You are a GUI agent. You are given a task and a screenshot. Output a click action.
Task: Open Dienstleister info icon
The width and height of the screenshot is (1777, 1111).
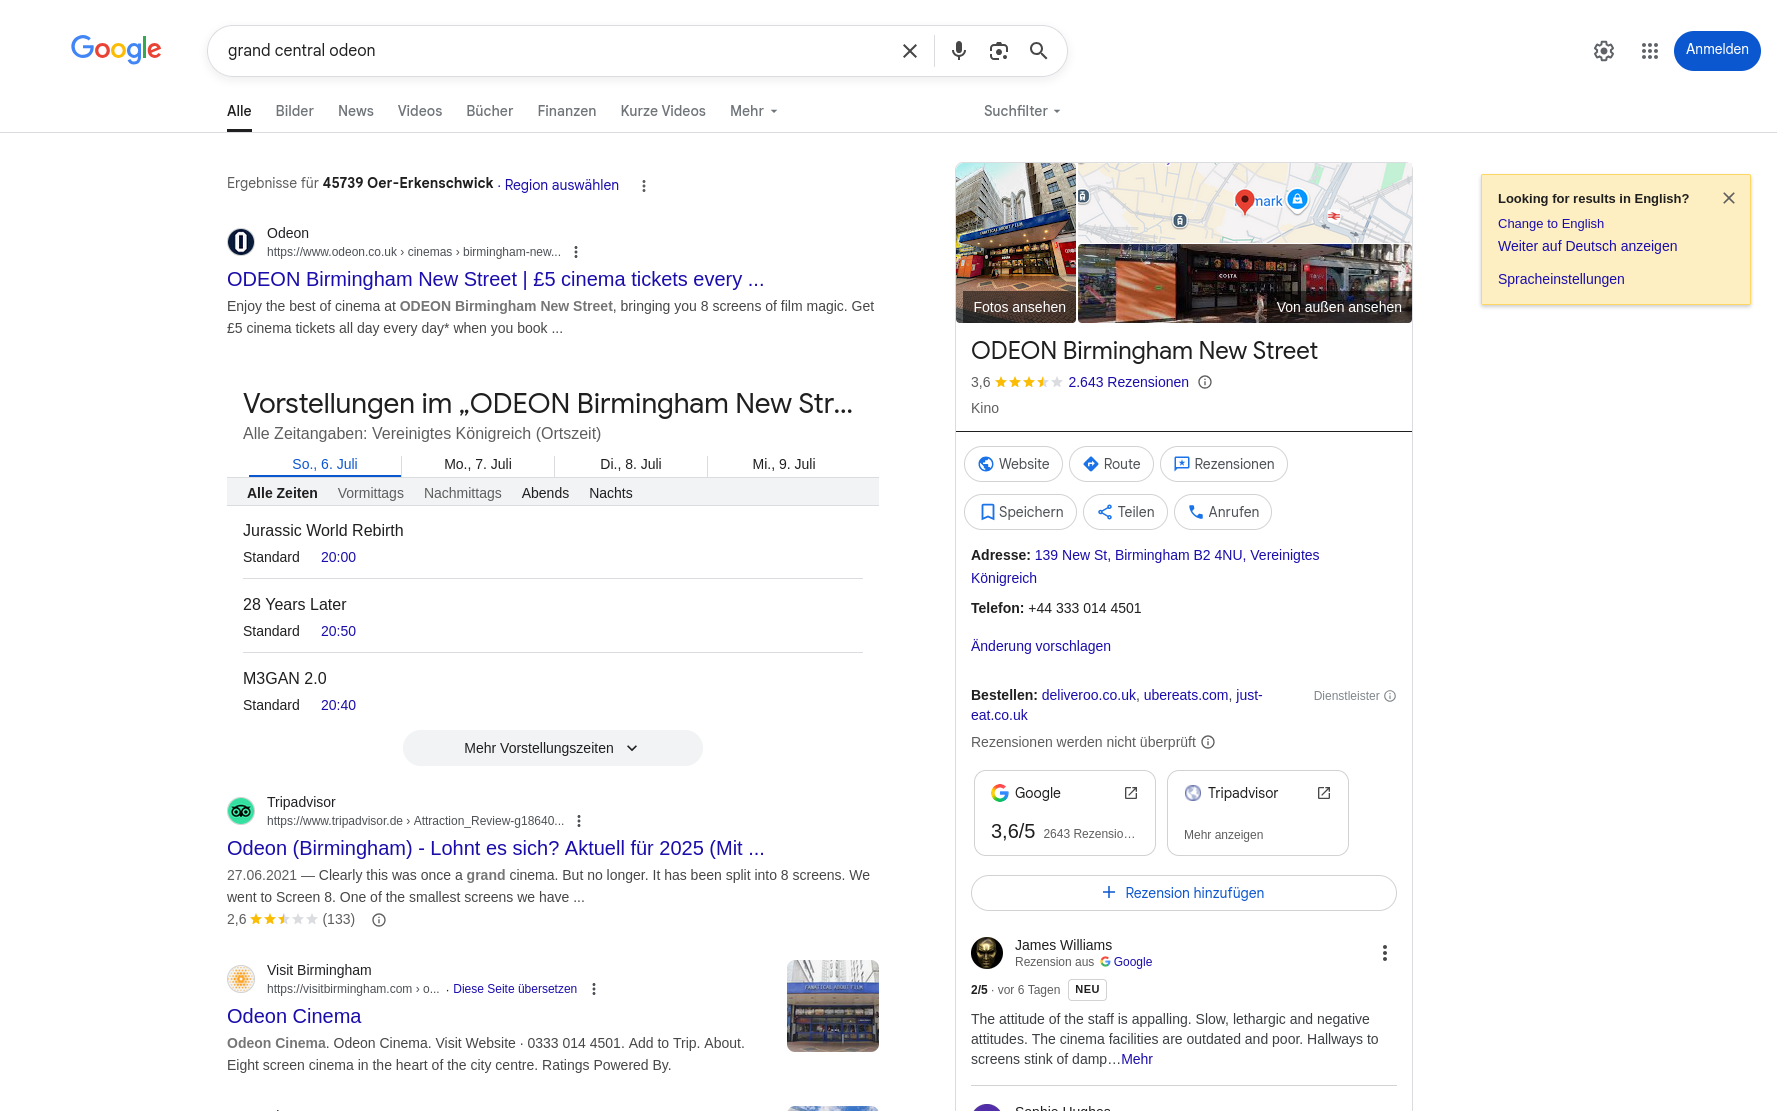(x=1390, y=696)
